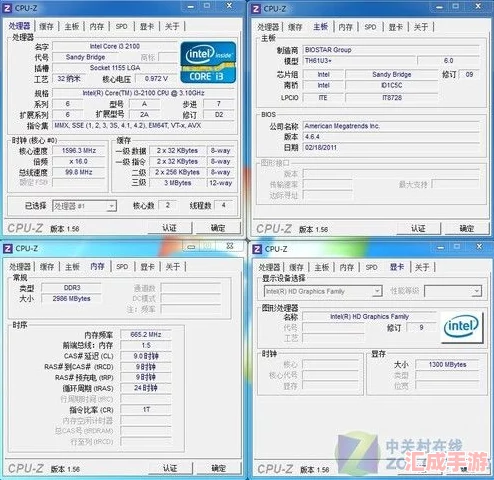The image size is (494, 480).
Task: Open 关于 tab in graphics window
Action: click(422, 267)
